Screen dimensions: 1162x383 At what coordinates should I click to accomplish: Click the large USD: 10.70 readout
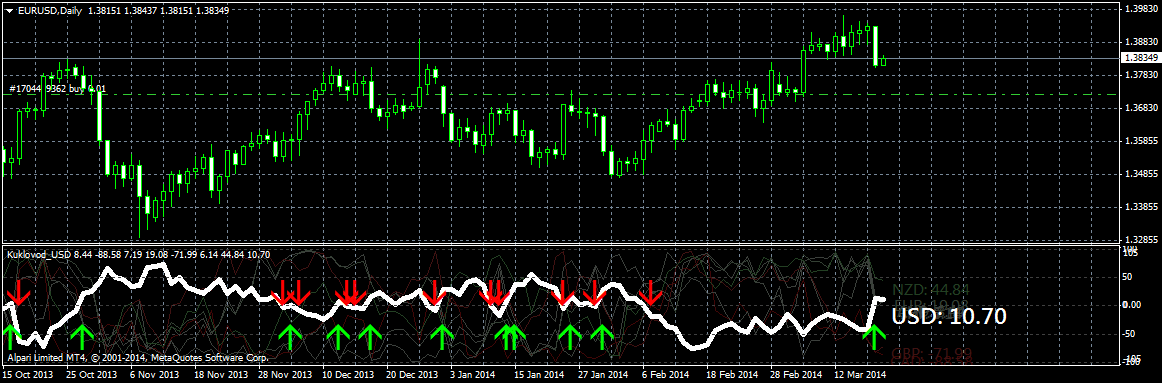pyautogui.click(x=949, y=317)
